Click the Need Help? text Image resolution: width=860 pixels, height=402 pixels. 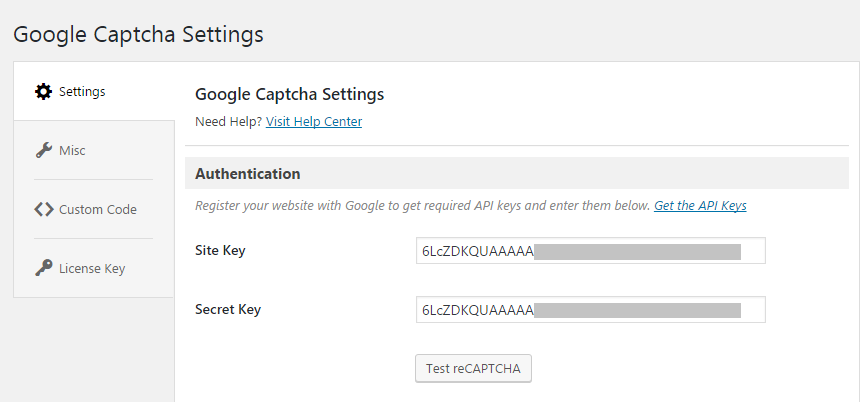click(229, 122)
